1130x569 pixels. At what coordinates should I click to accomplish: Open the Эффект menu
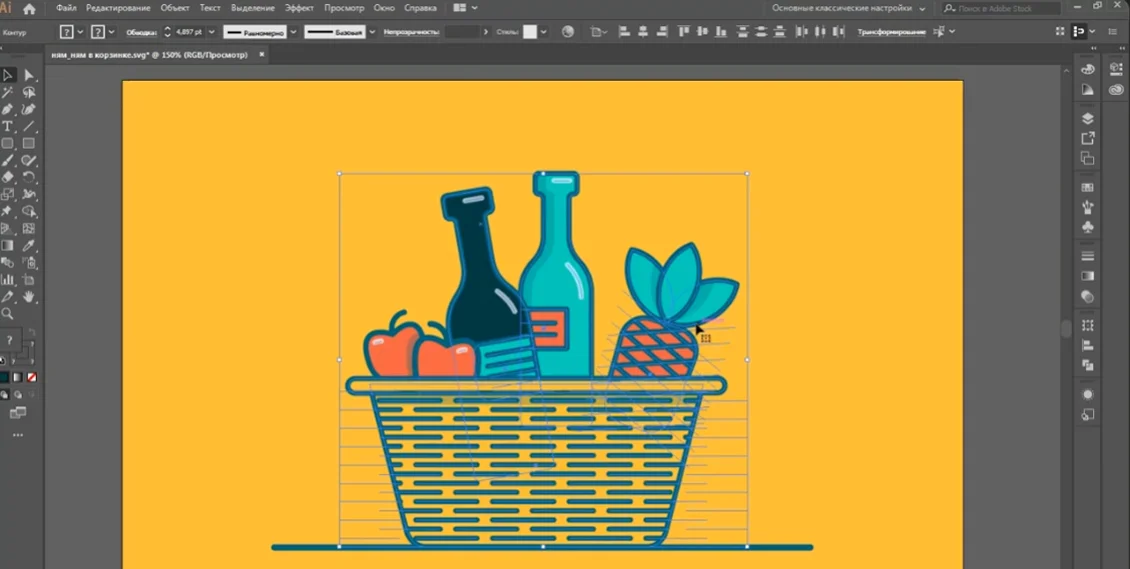[299, 9]
